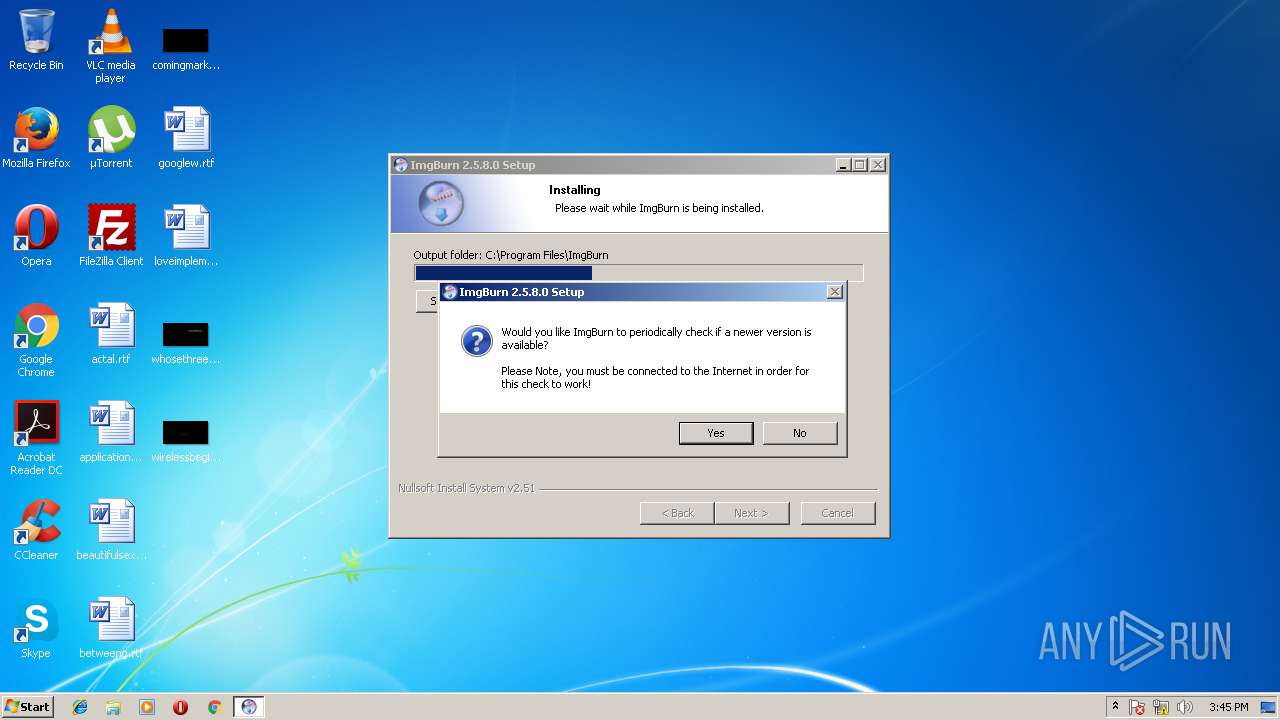This screenshot has width=1280, height=720.
Task: Click the greyed Next button
Action: coord(752,513)
